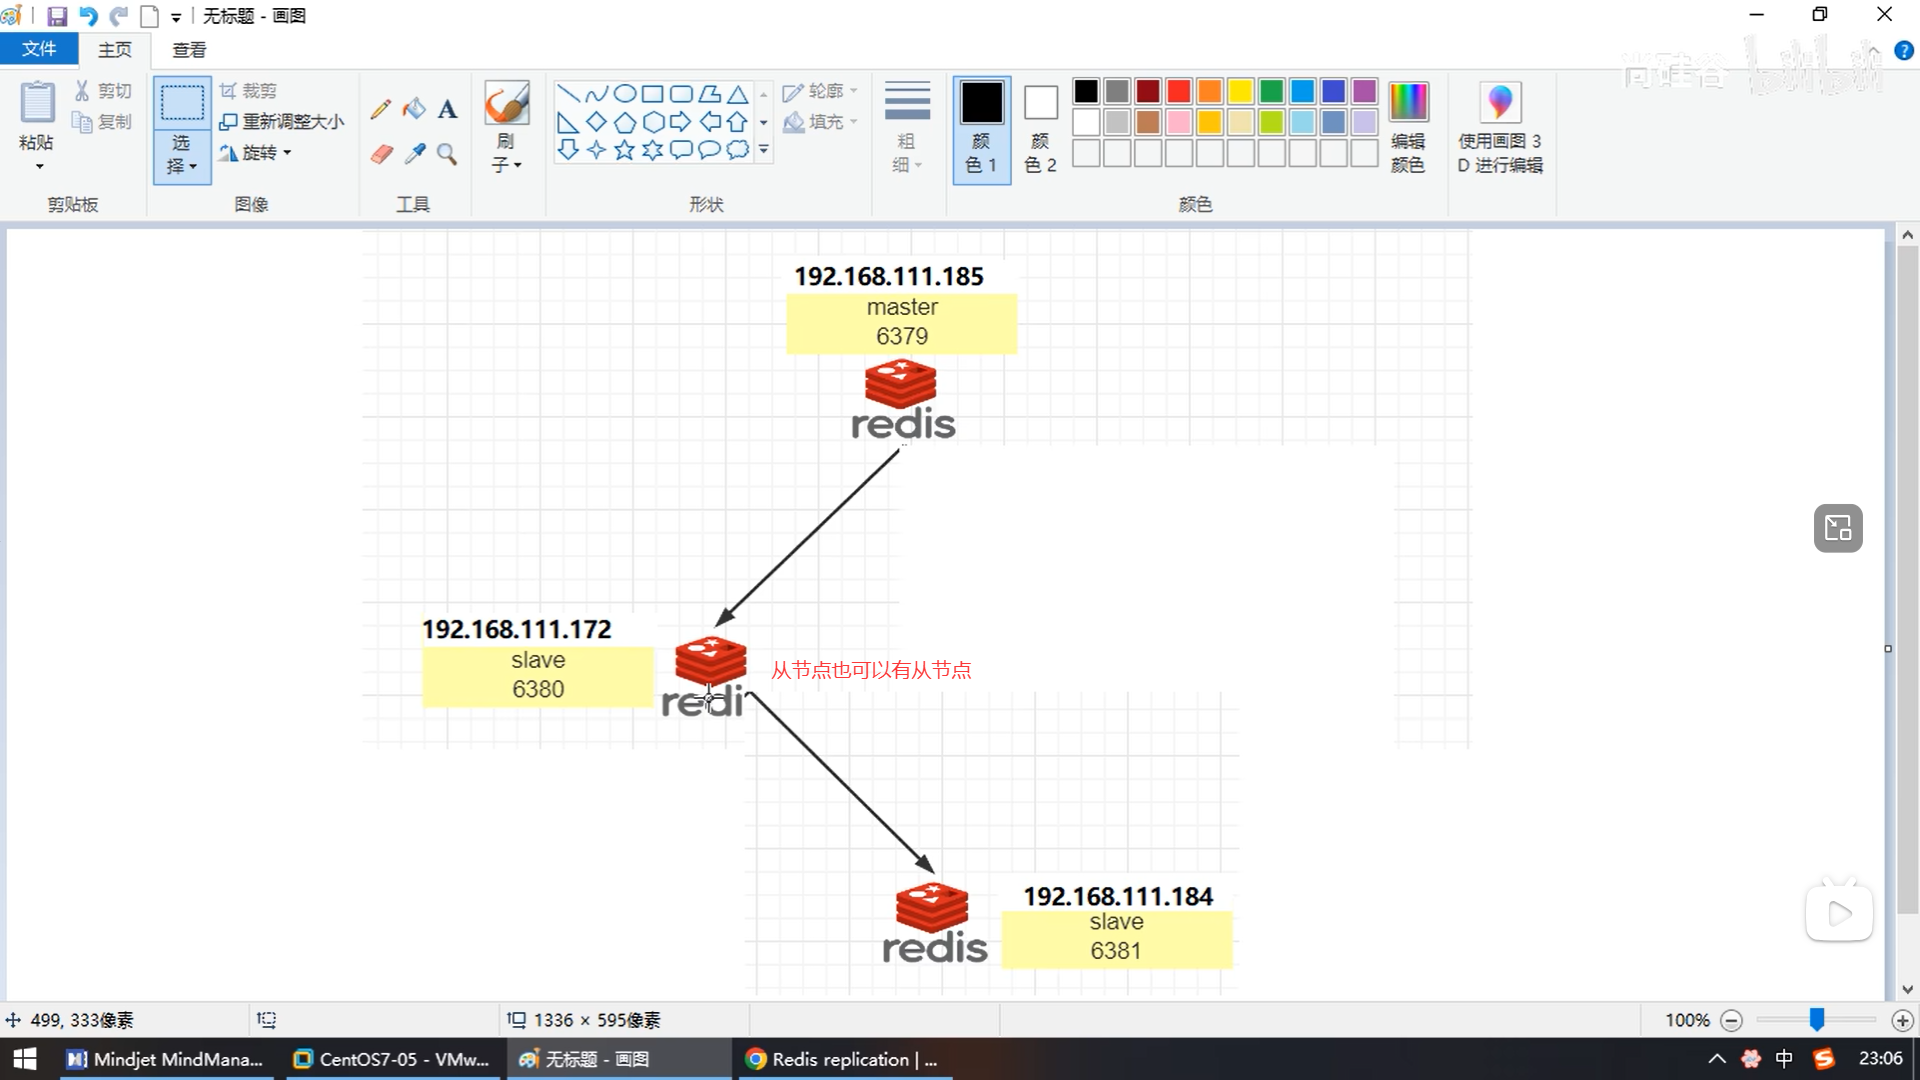
Task: Expand the Paste options arrow
Action: (x=39, y=166)
